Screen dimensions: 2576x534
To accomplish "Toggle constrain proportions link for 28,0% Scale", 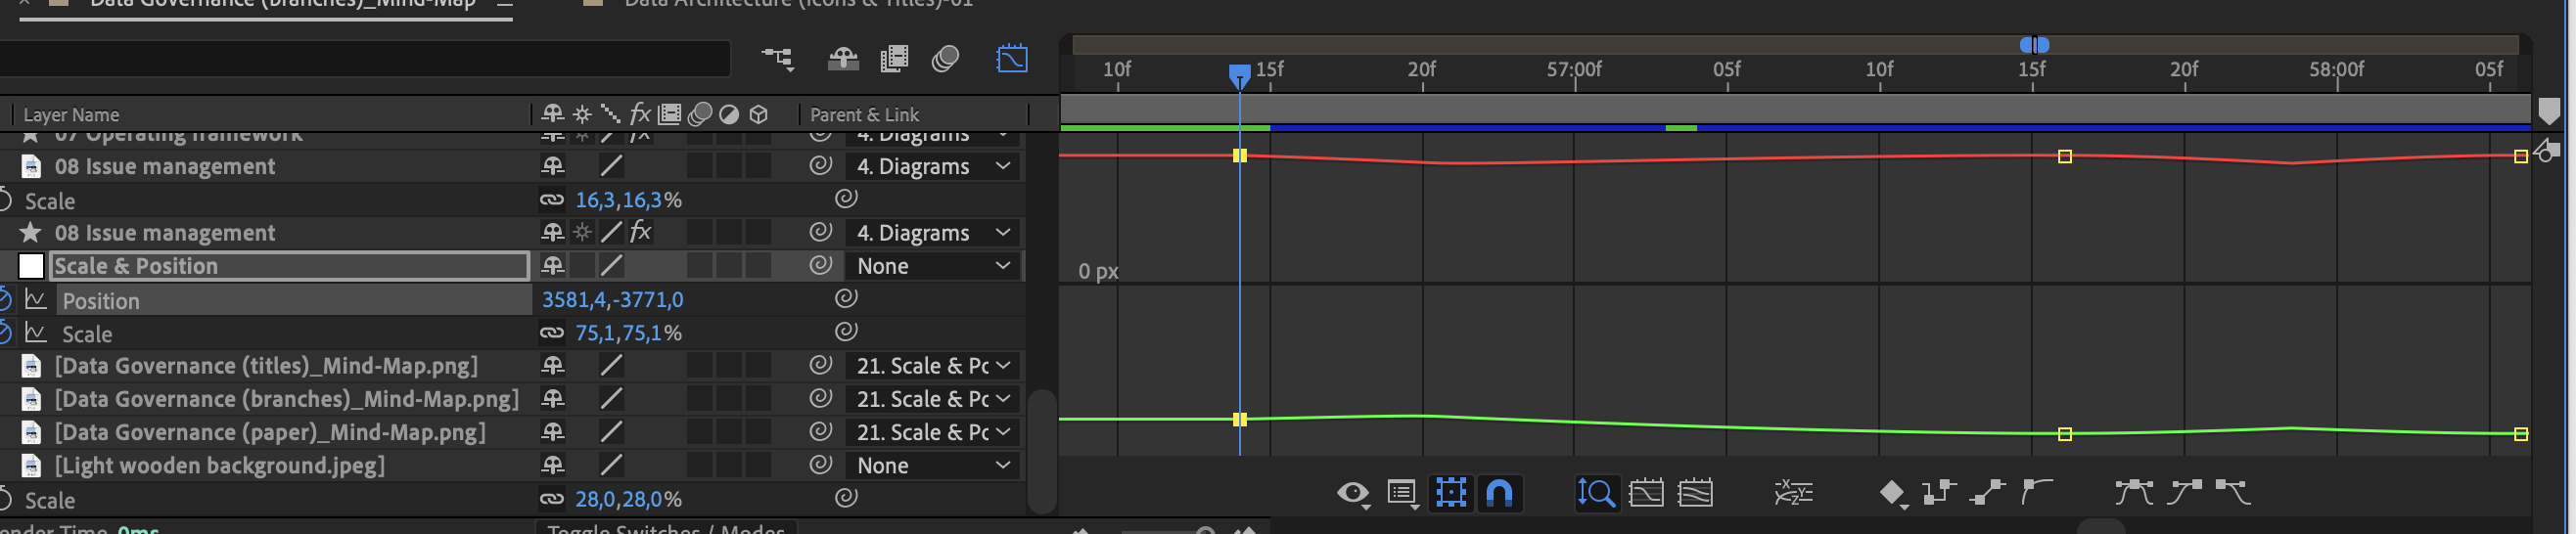I will click(x=552, y=499).
